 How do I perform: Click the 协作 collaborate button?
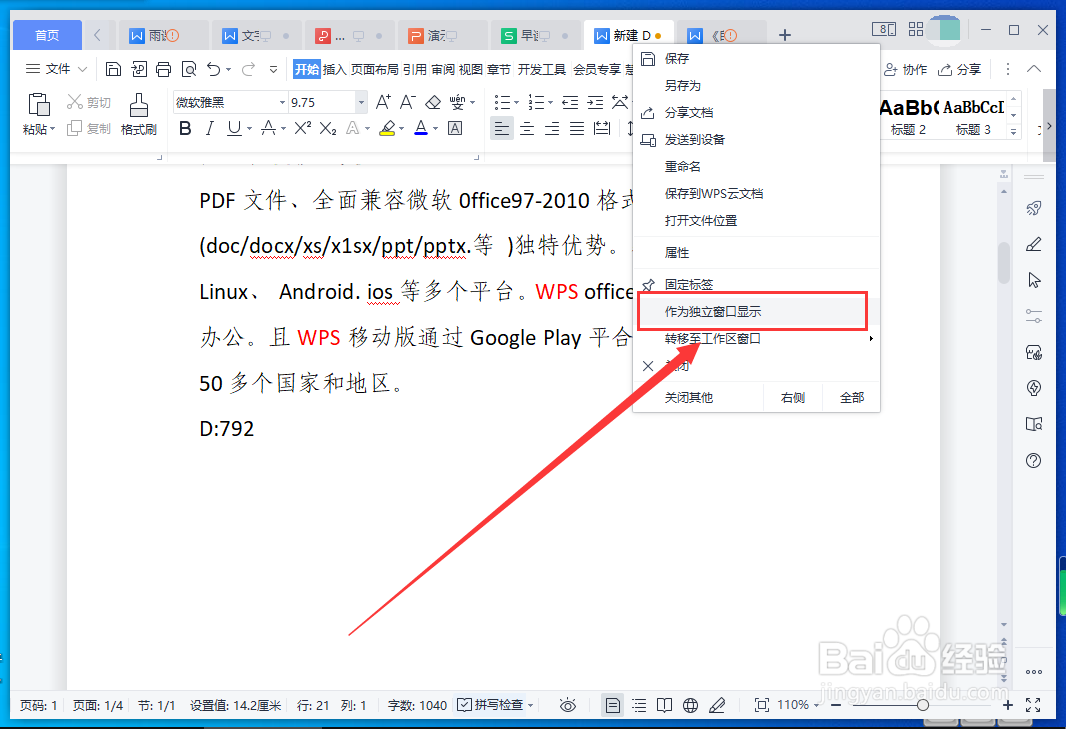point(906,69)
